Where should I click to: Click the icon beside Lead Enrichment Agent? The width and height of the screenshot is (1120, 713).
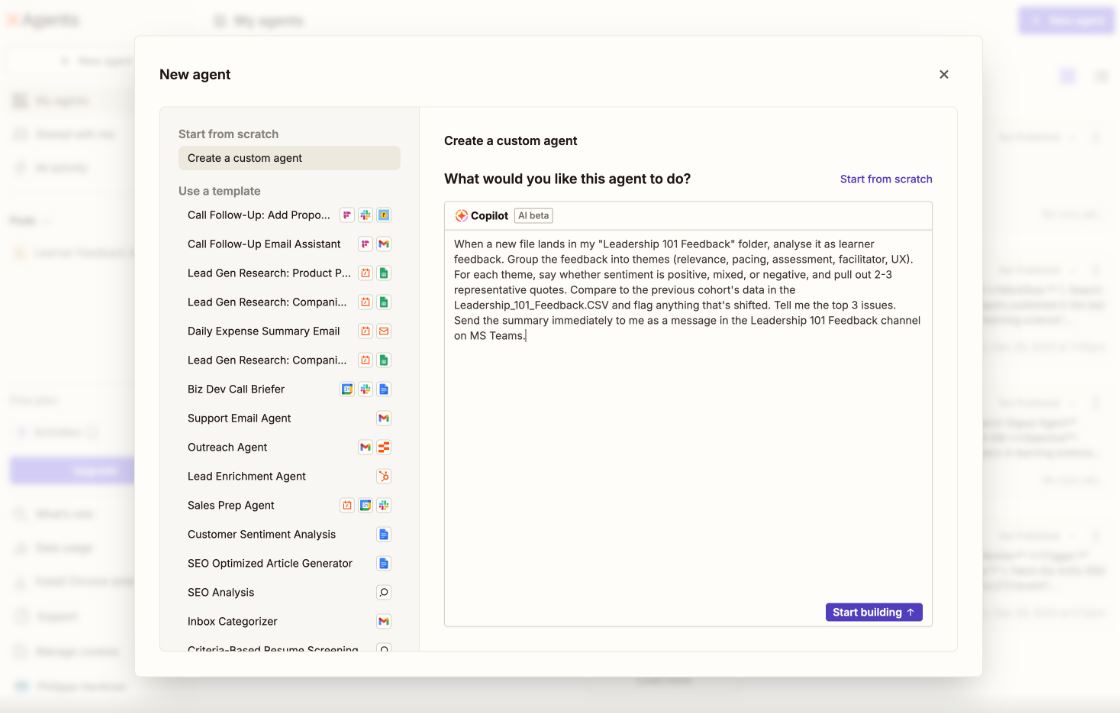(x=384, y=475)
